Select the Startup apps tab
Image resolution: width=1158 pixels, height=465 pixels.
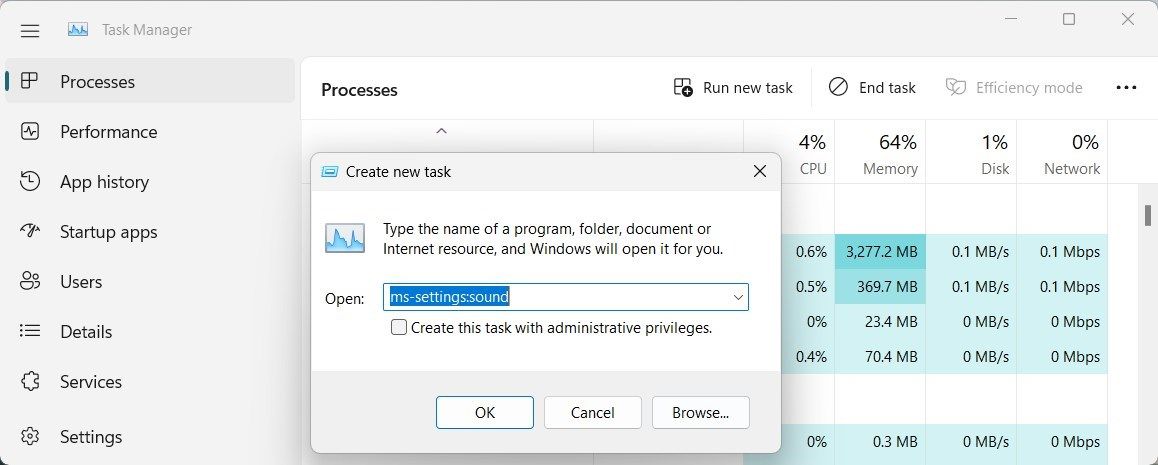click(x=150, y=232)
